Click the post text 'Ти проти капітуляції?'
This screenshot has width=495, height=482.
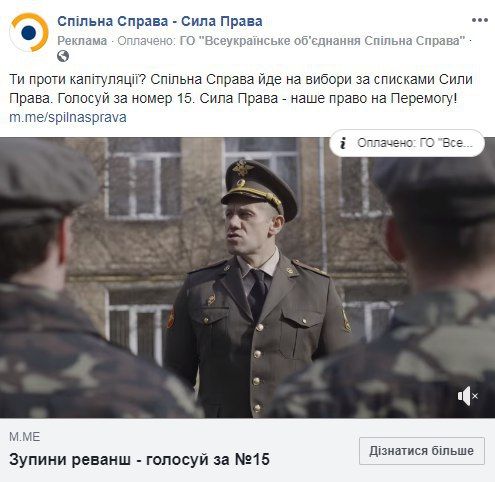pos(78,80)
